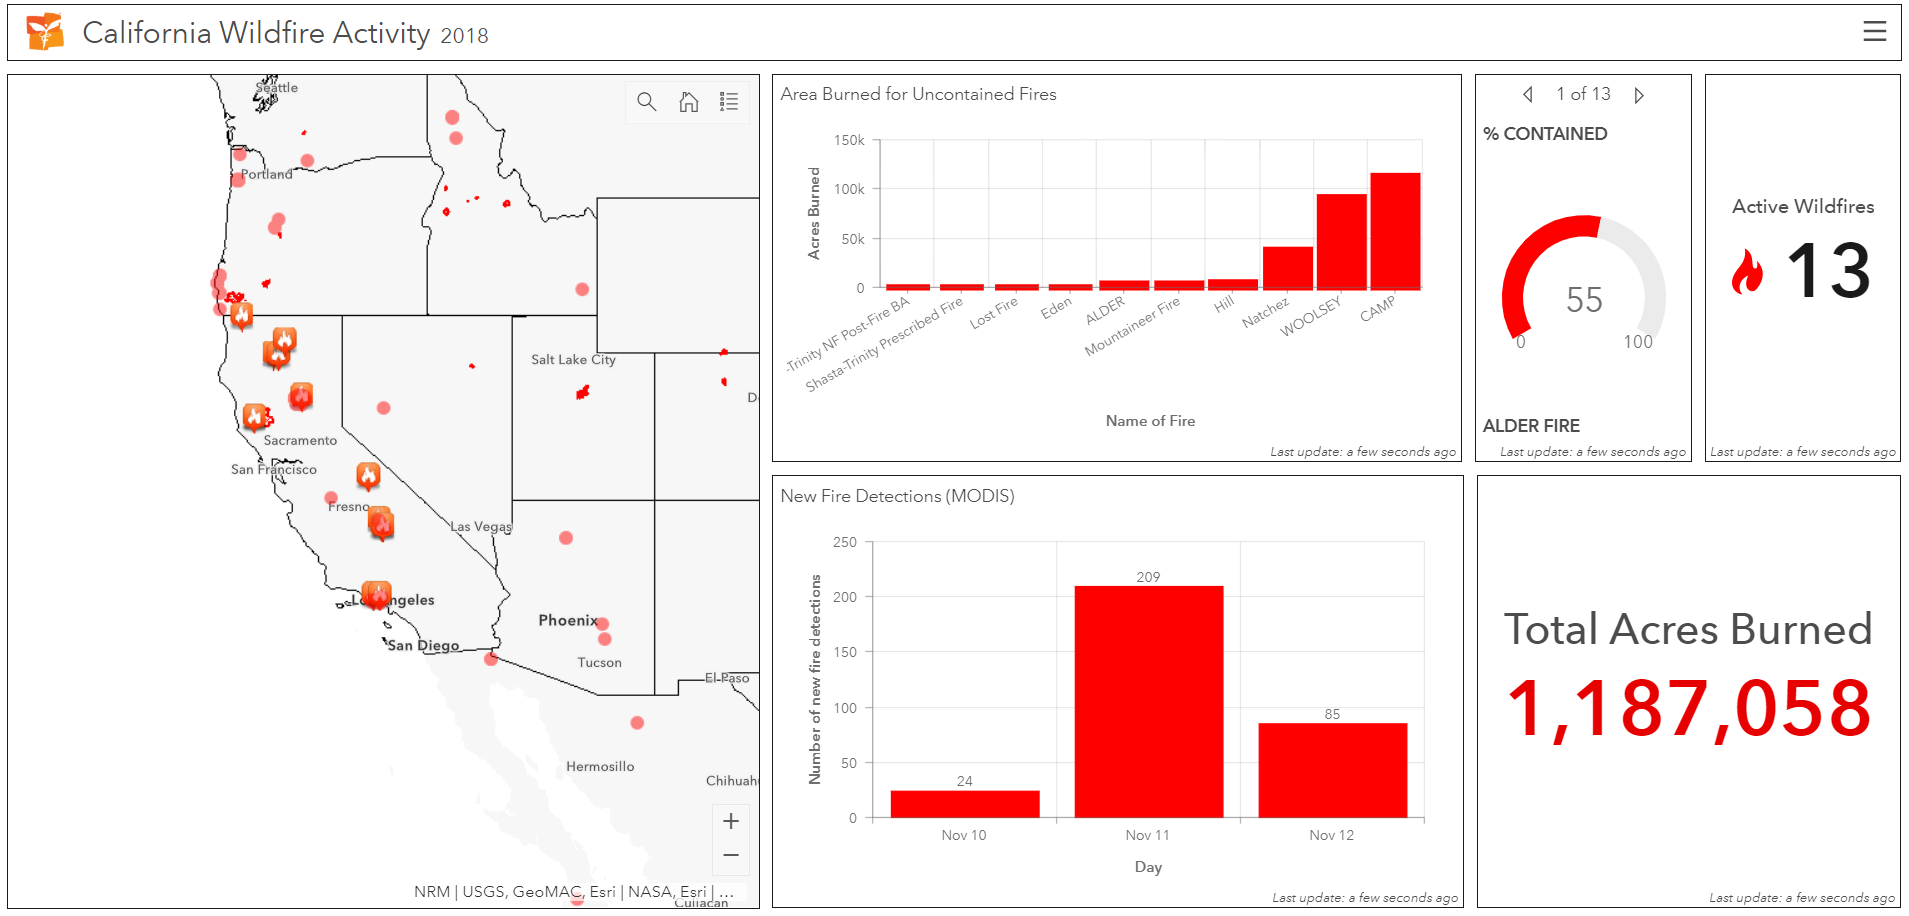Go to next fire in containment gauge
Image resolution: width=1909 pixels, height=916 pixels.
tap(1639, 95)
